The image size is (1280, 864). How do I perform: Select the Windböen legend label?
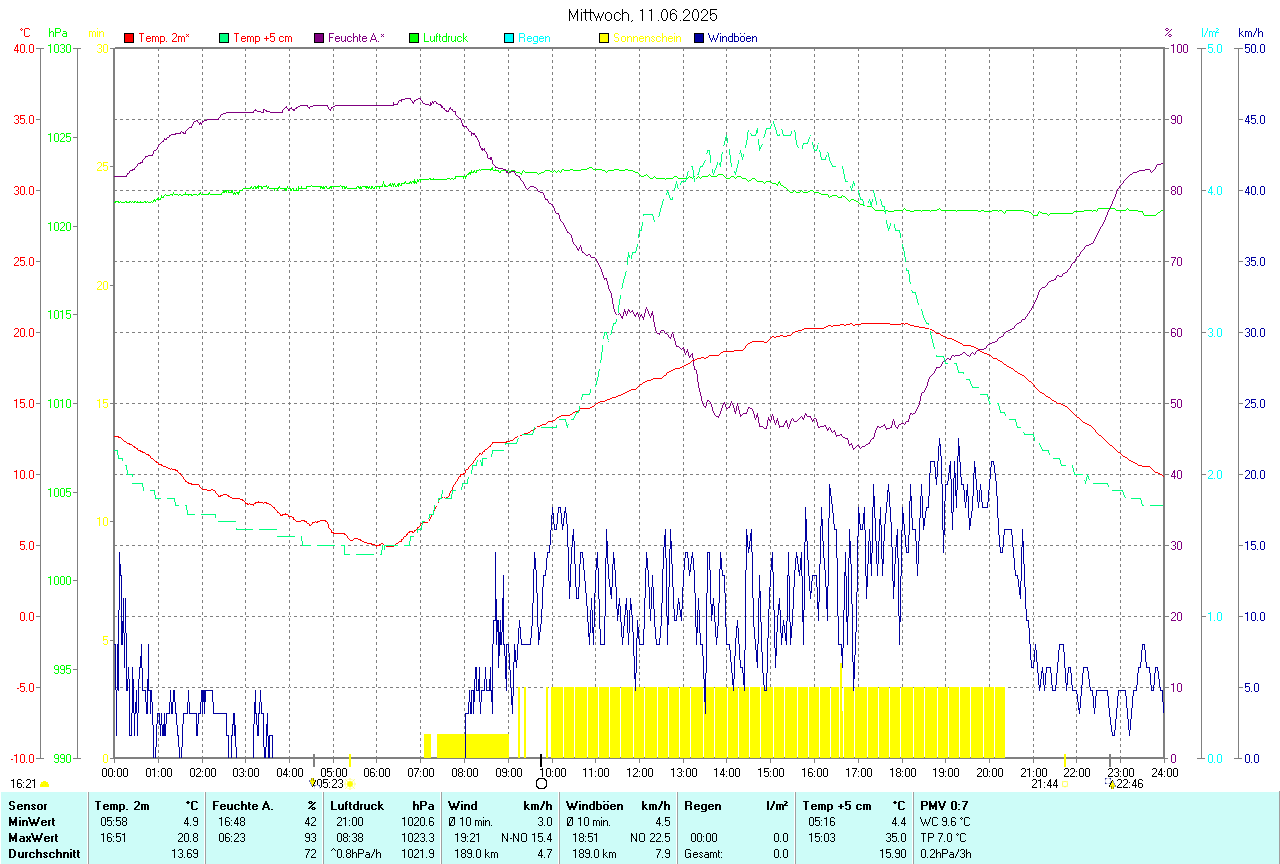(732, 38)
